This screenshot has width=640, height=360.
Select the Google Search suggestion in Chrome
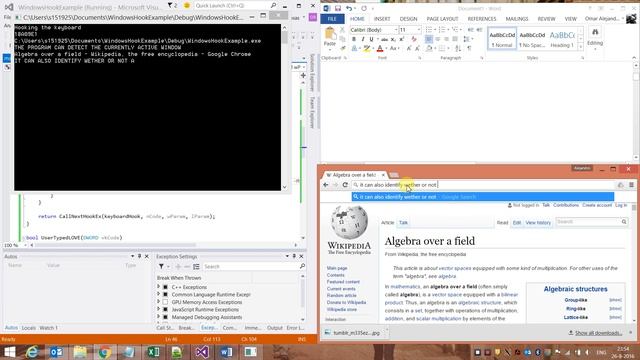[483, 197]
